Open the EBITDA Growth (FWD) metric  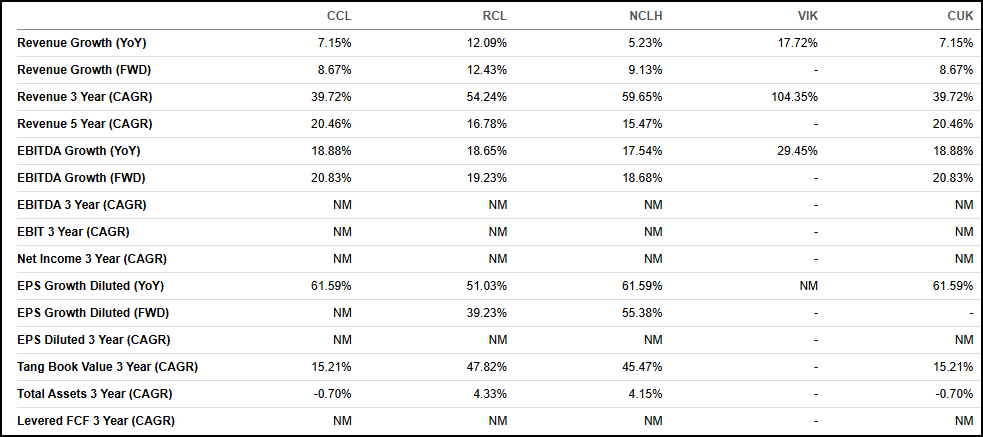click(81, 178)
